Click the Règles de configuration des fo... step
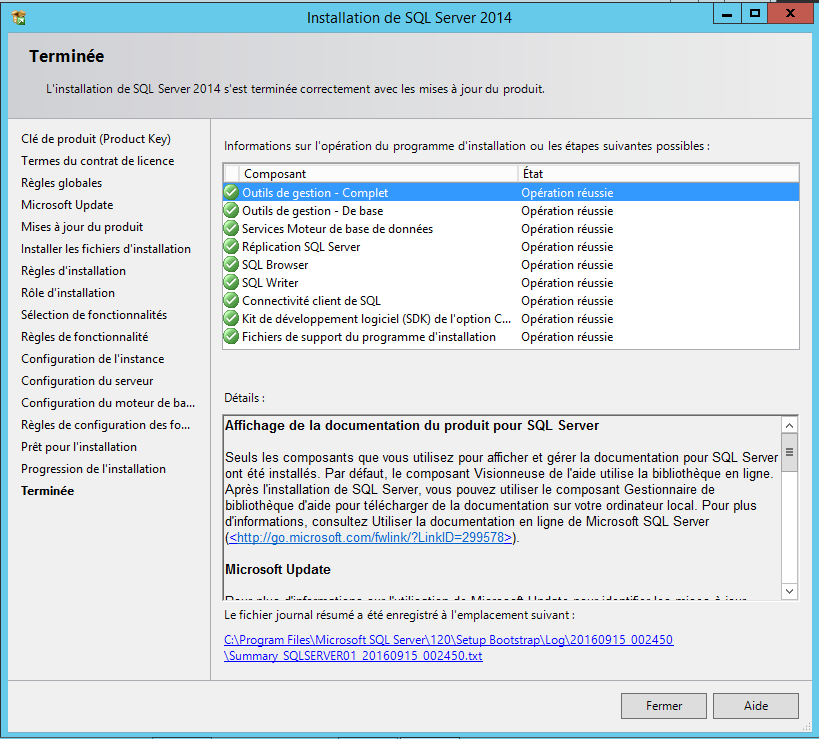819x739 pixels. tap(106, 425)
